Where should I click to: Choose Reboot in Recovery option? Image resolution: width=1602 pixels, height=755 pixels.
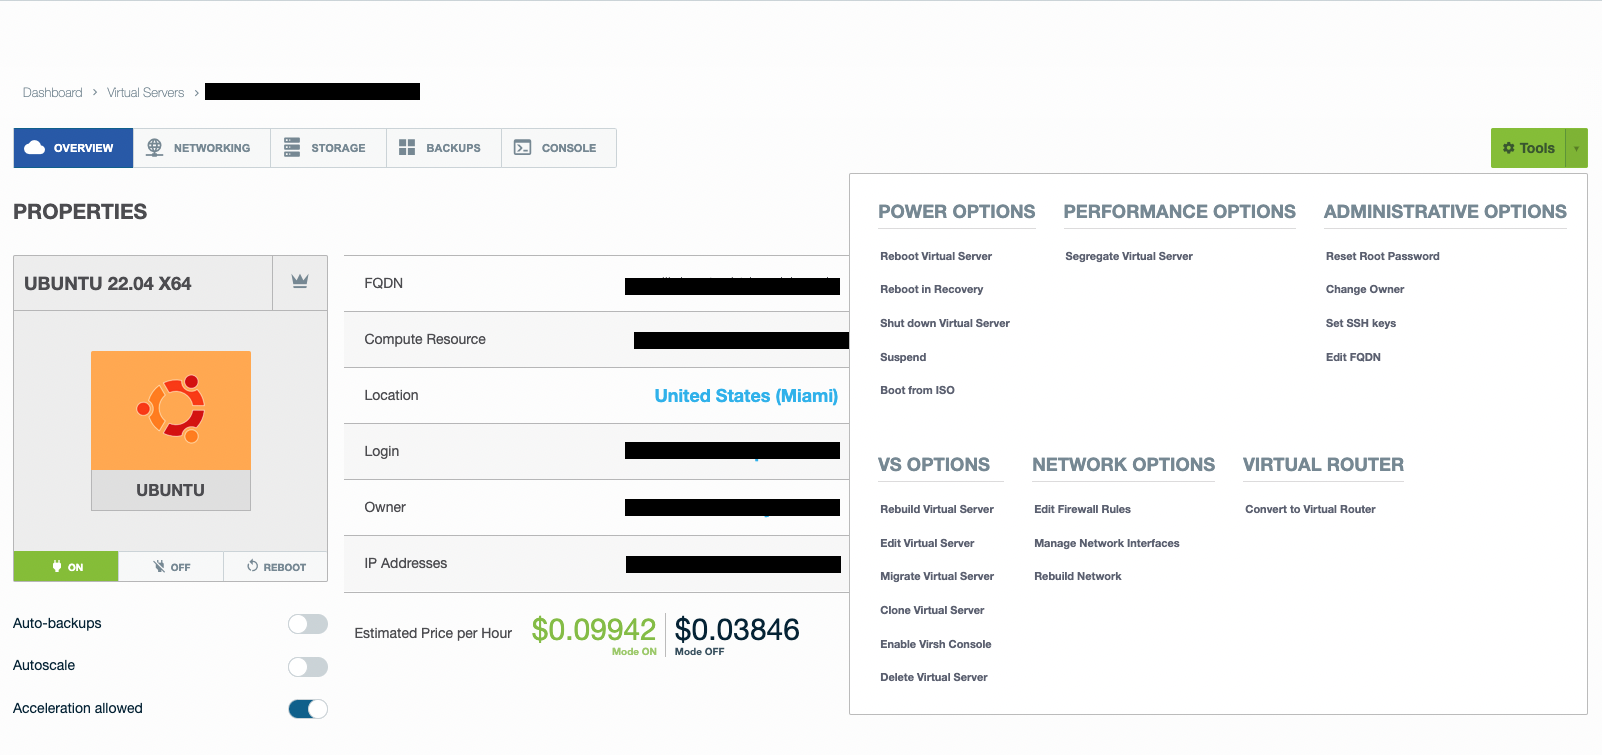[x=931, y=290]
